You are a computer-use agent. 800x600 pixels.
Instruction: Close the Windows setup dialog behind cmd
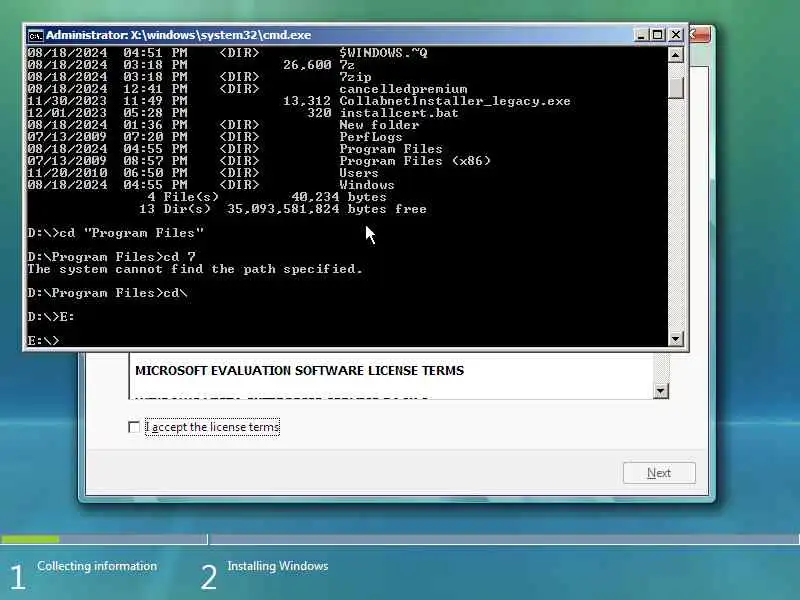pyautogui.click(x=699, y=35)
